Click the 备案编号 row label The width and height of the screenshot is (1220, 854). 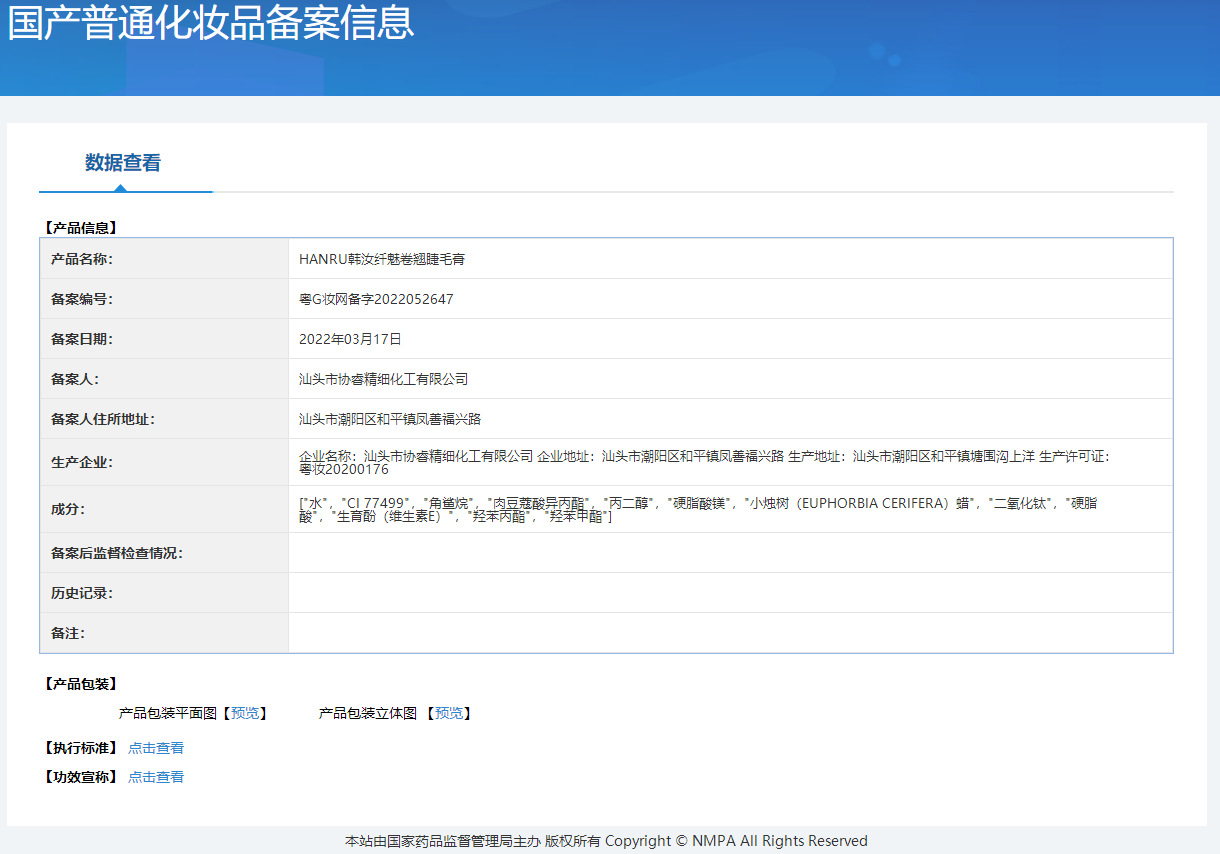coord(82,299)
